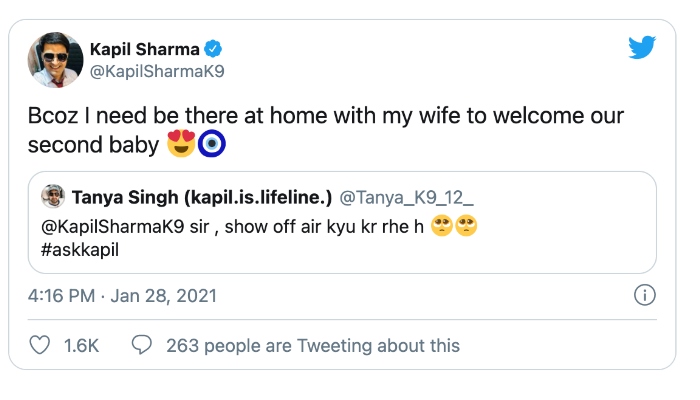Like the tweet with the heart icon
The image size is (700, 400).
coord(40,345)
